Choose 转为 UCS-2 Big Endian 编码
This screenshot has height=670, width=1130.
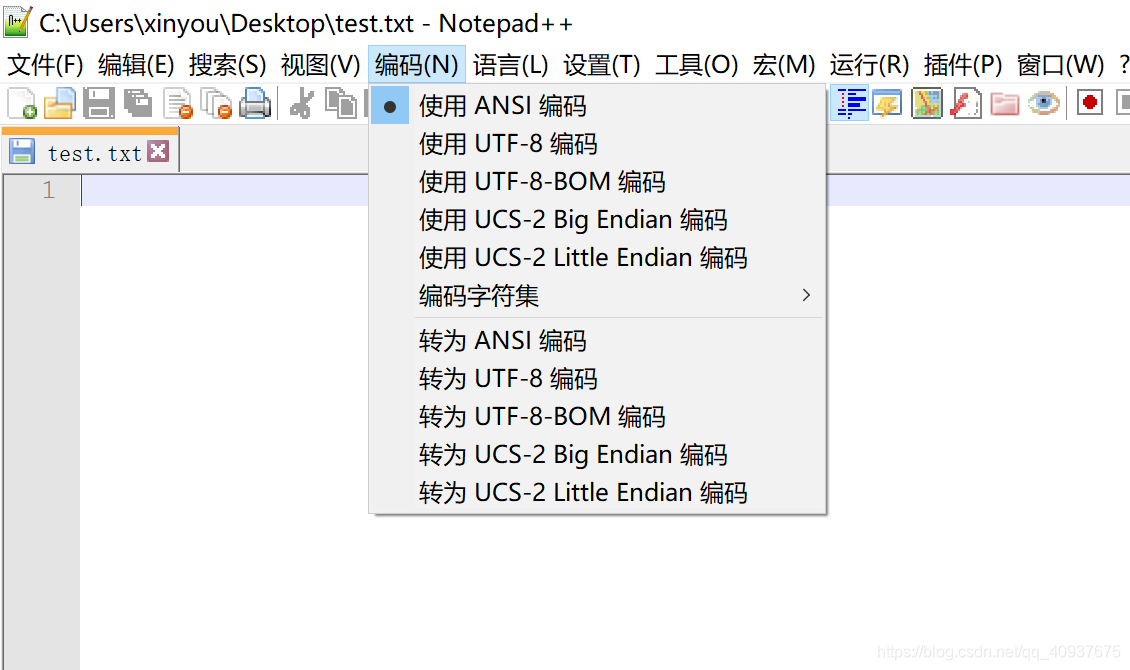coord(597,455)
